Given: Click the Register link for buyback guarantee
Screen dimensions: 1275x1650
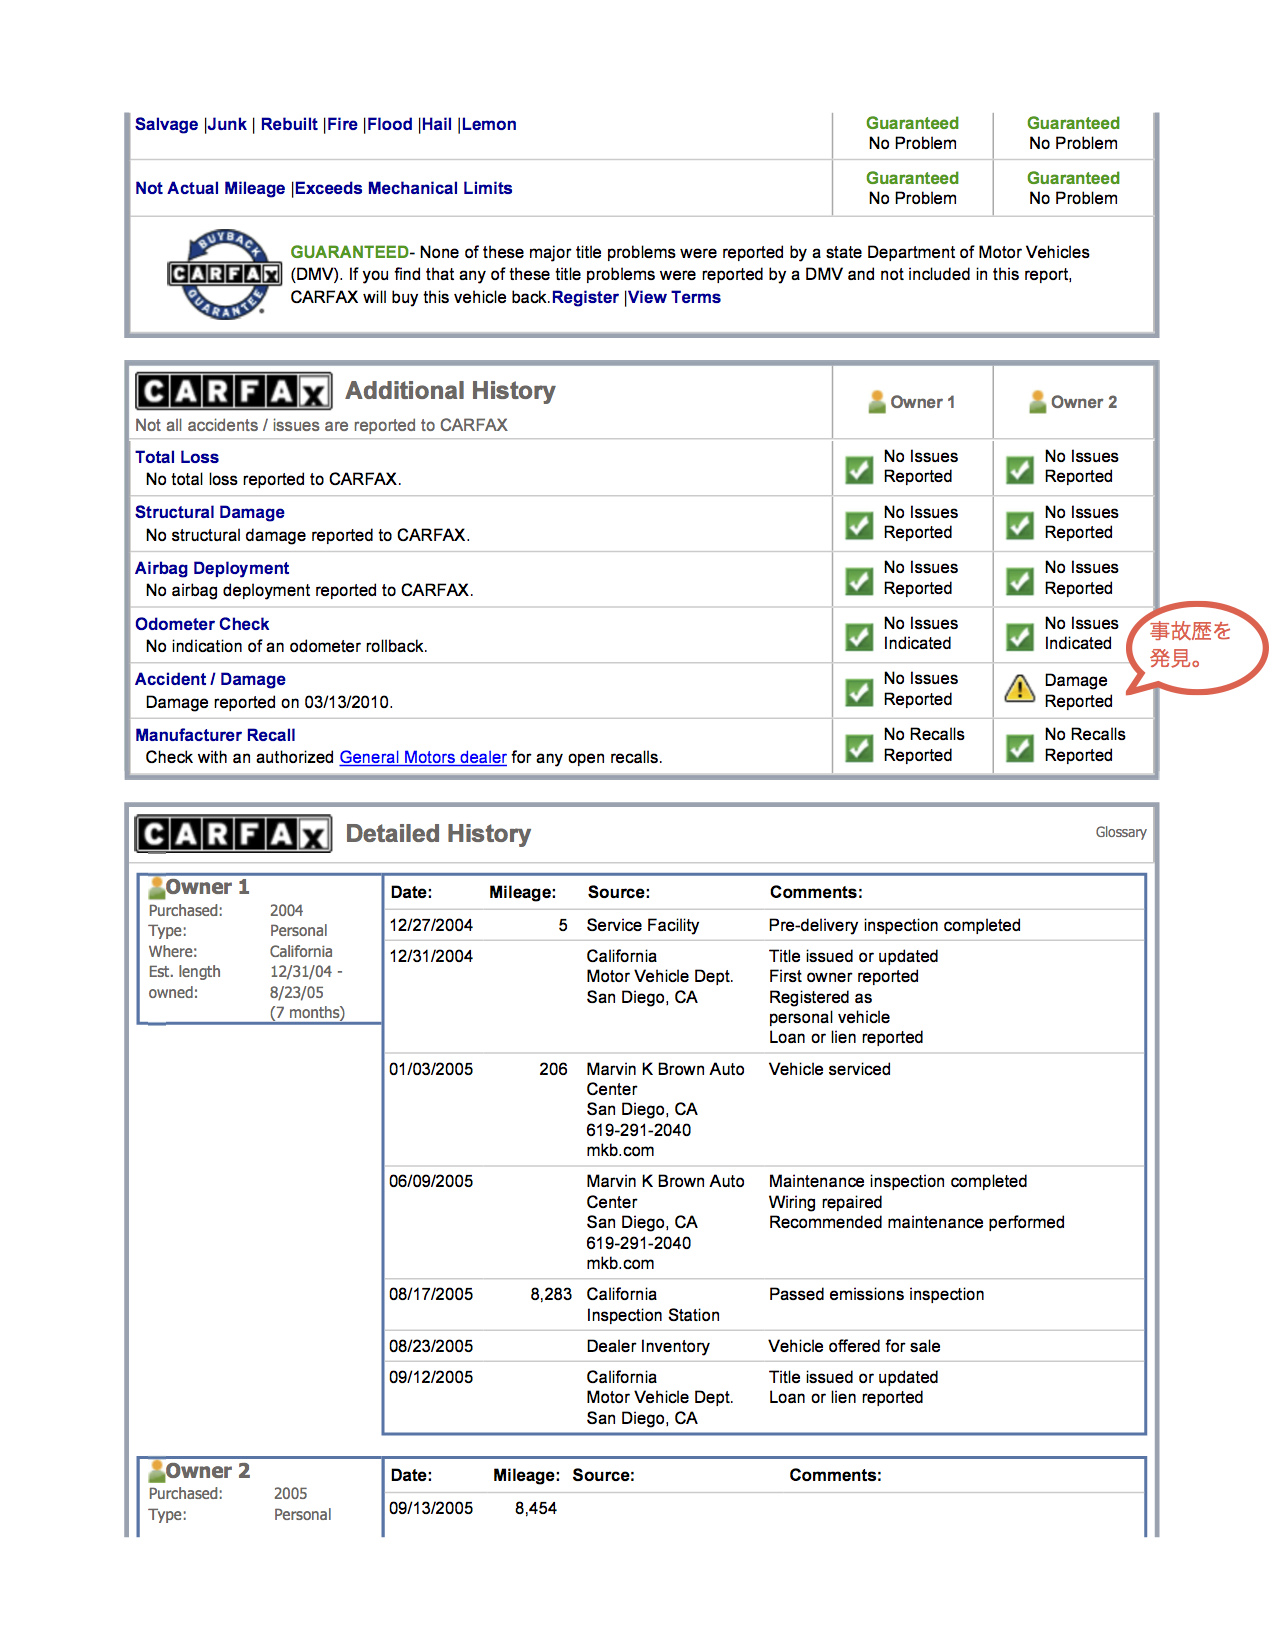Looking at the screenshot, I should (585, 298).
